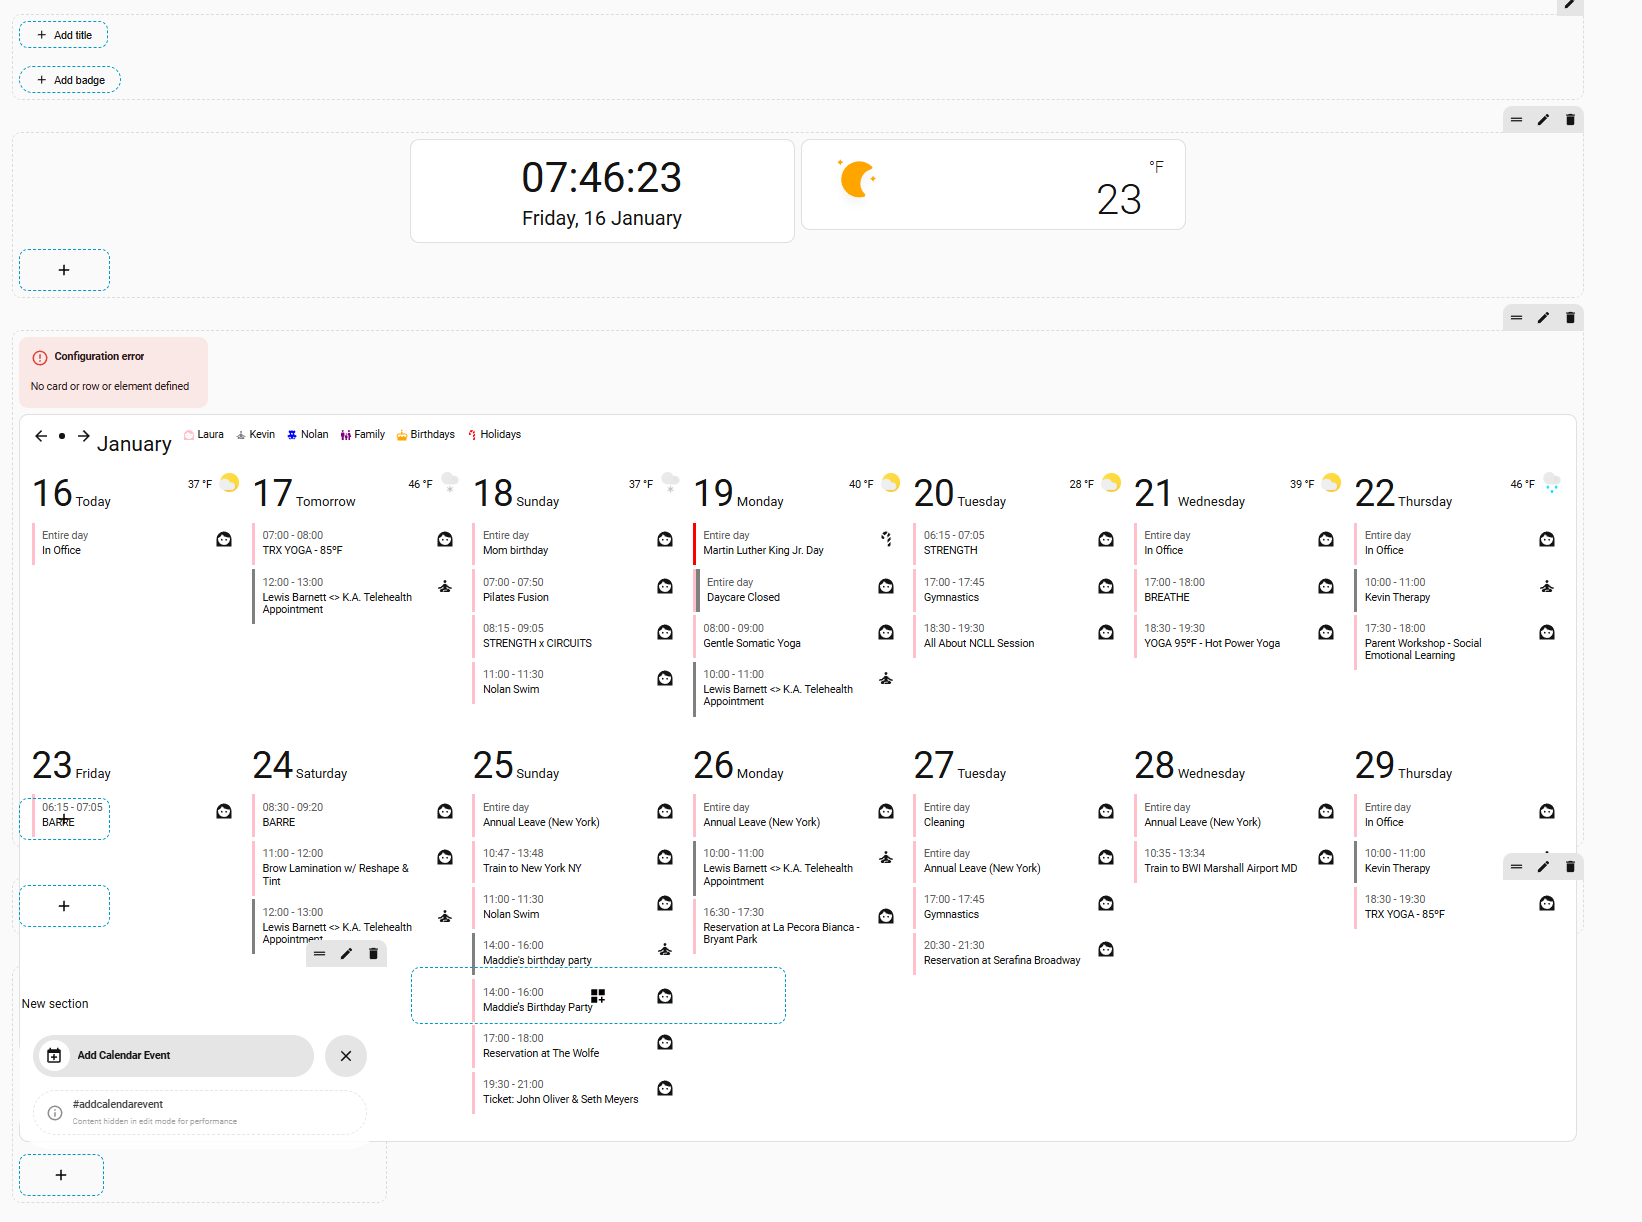
Task: Click the next week arrow beside January
Action: pos(84,436)
